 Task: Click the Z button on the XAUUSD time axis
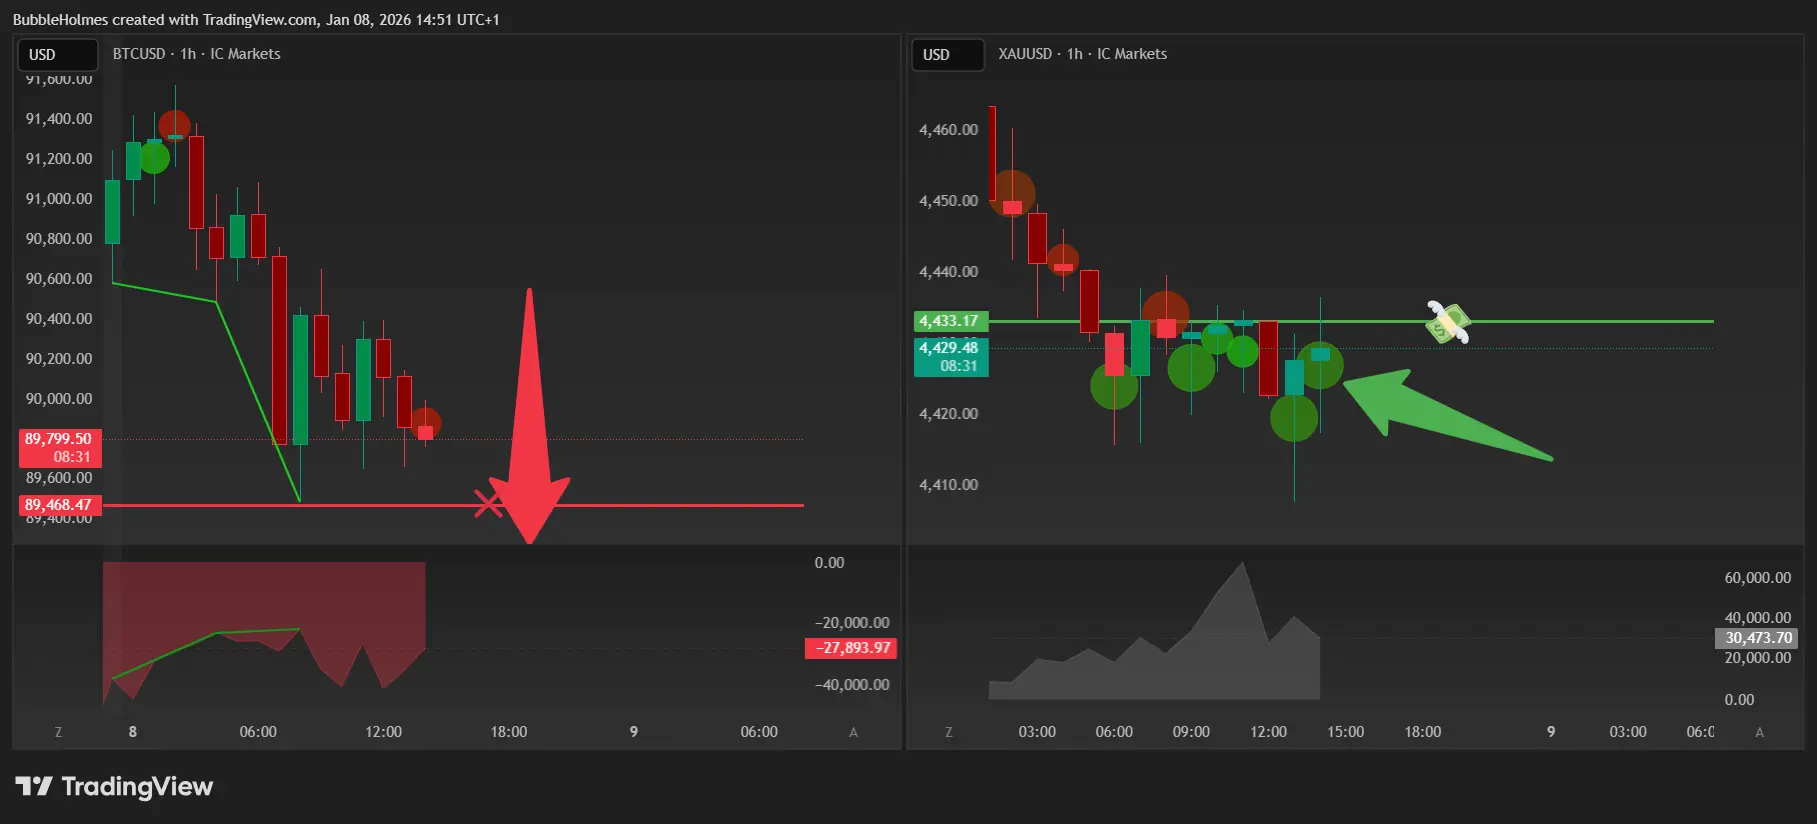tap(948, 732)
